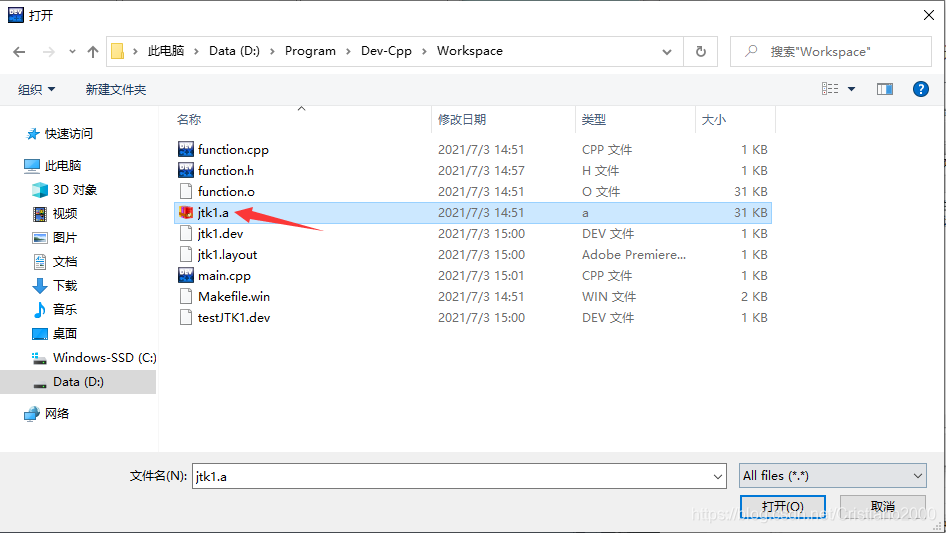Viewport: 946px width, 533px height.
Task: Open the recent locations chevron
Action: click(72, 52)
